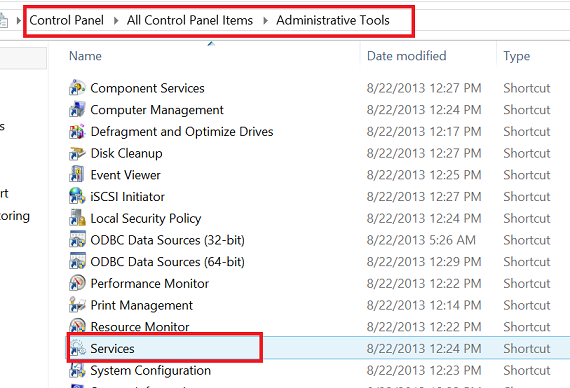
Task: Select Print Management file name
Action: click(141, 305)
